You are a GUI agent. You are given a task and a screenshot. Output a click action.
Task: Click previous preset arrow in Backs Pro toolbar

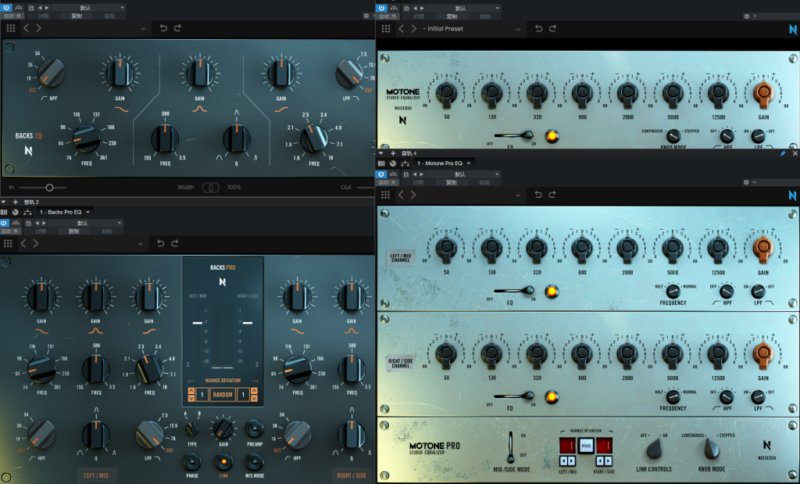coord(26,243)
